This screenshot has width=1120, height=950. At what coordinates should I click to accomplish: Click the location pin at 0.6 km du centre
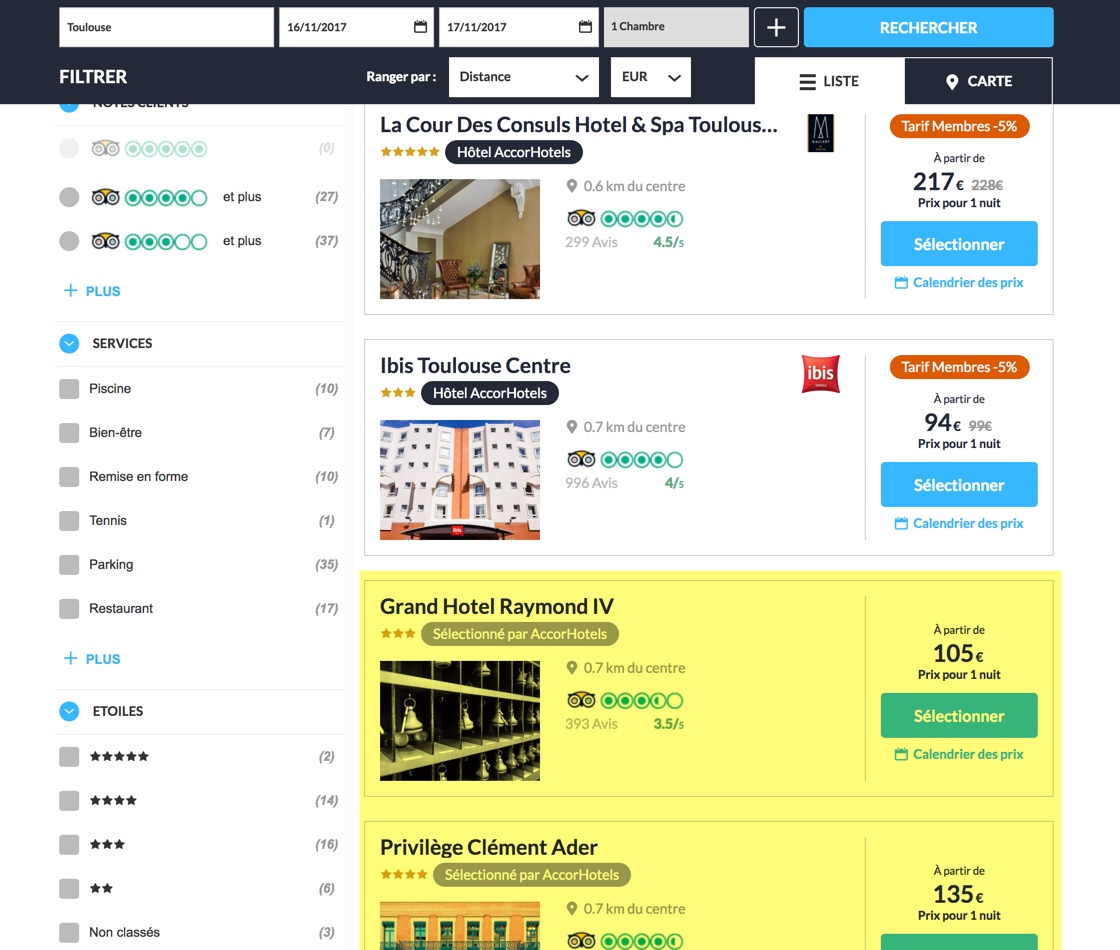pyautogui.click(x=571, y=186)
